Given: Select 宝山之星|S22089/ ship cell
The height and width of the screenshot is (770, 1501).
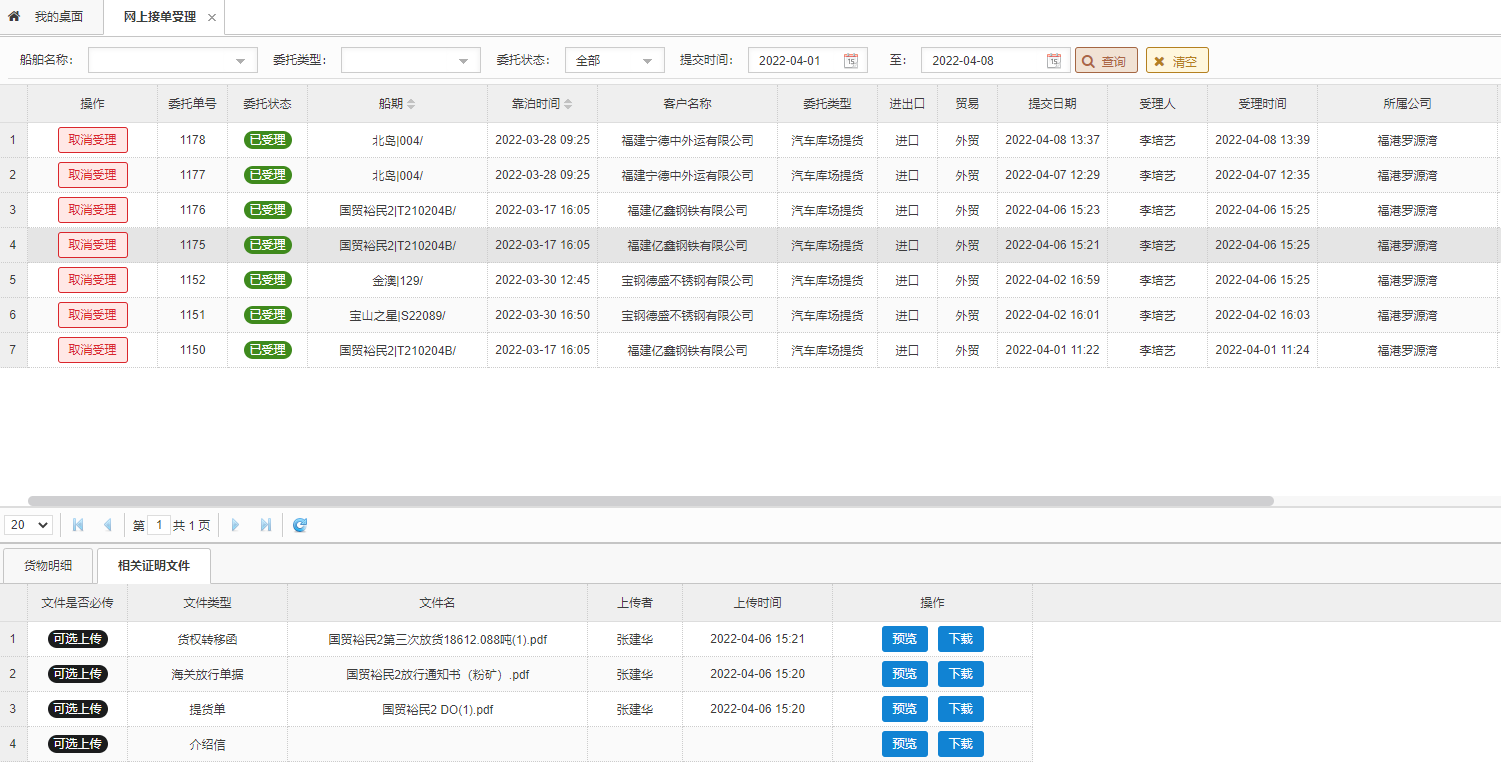Looking at the screenshot, I should [398, 315].
